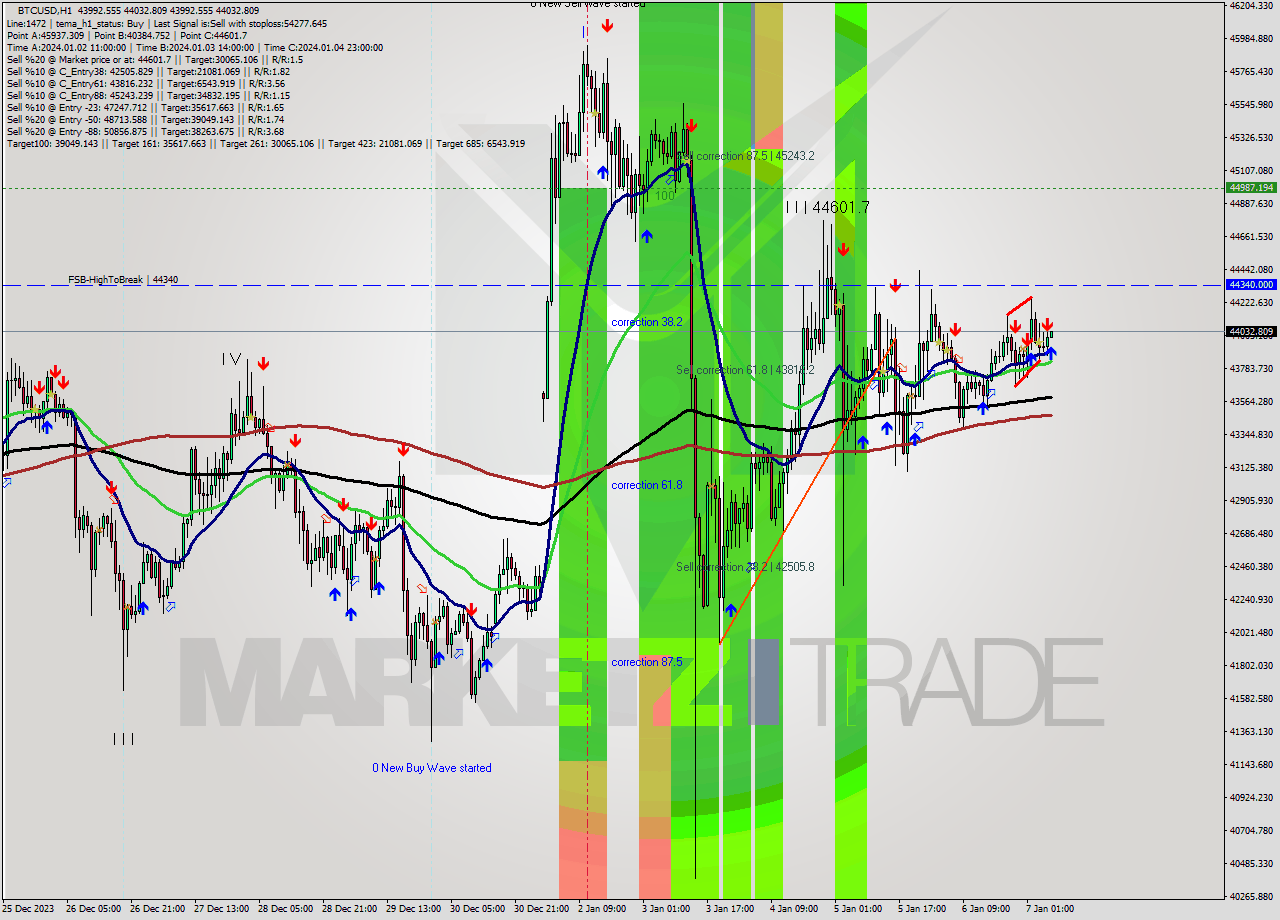Click the blue up arrow beside 'Sell correction 38.2'
This screenshot has width=1280, height=920.
730,609
